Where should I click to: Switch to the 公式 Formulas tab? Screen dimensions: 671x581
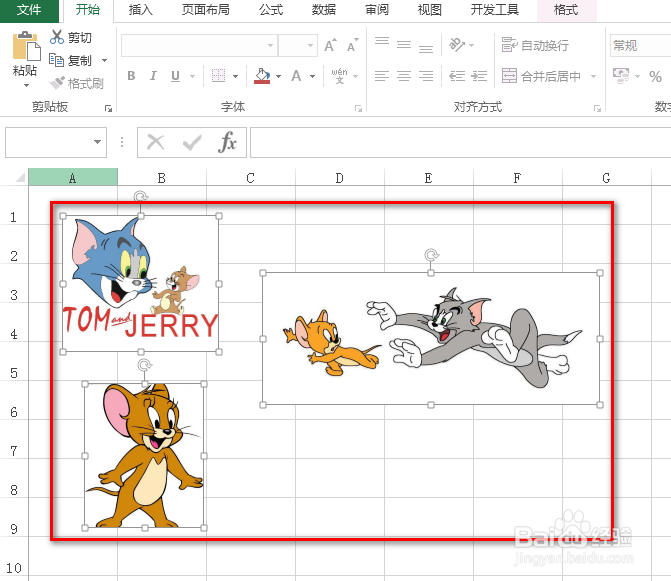pos(271,9)
